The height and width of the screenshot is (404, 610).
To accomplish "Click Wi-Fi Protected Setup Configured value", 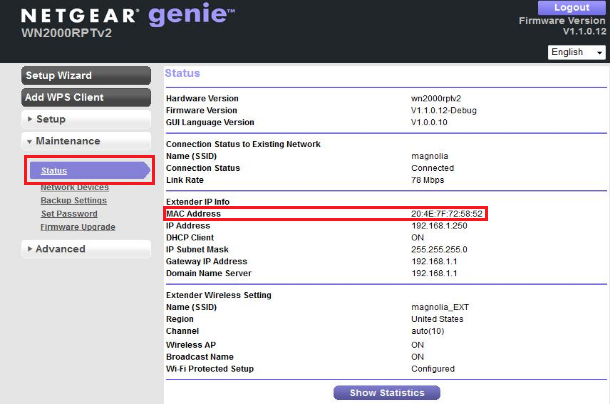I will [433, 369].
